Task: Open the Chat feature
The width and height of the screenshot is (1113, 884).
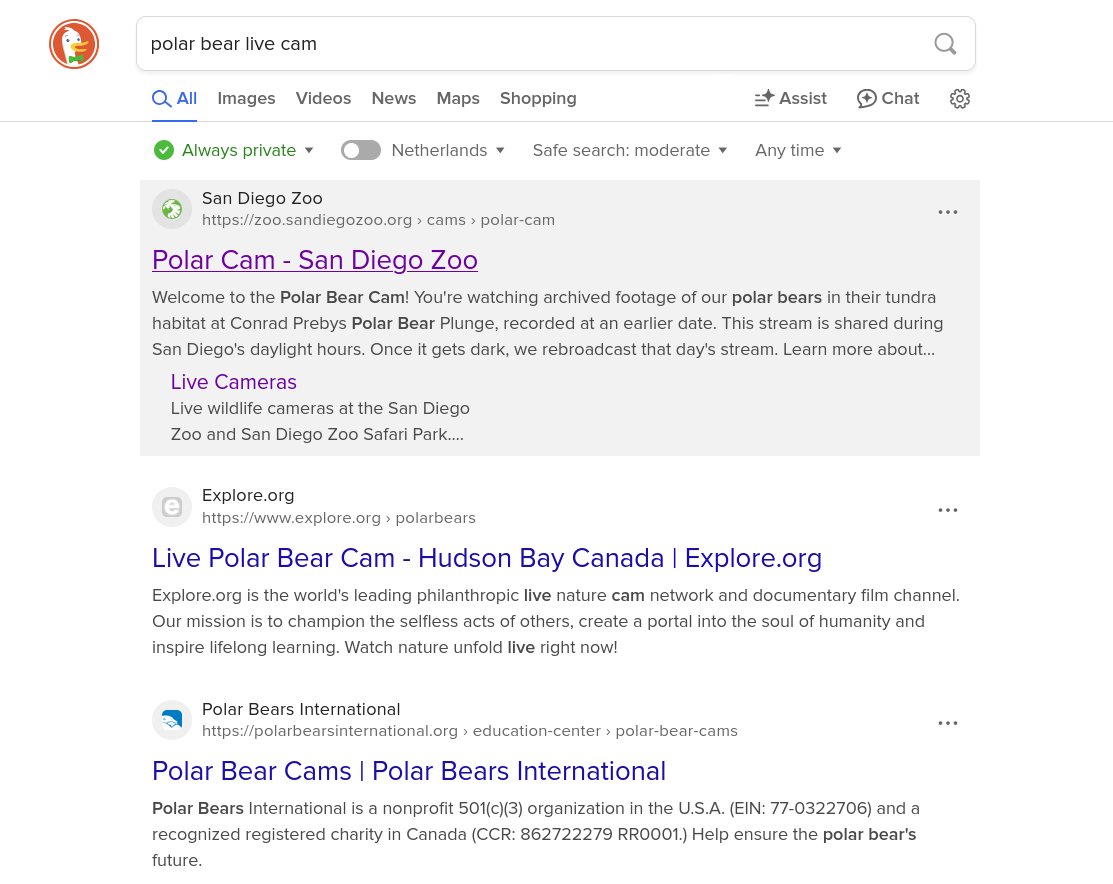Action: 888,99
